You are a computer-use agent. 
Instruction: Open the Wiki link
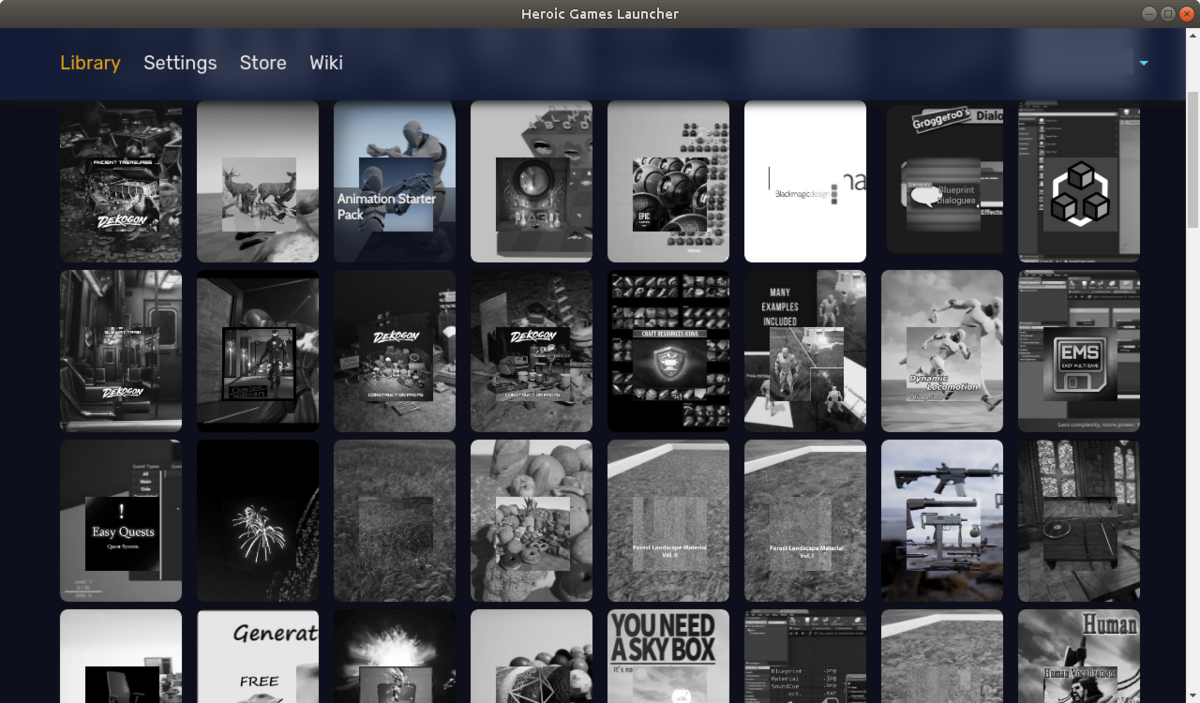pyautogui.click(x=326, y=63)
